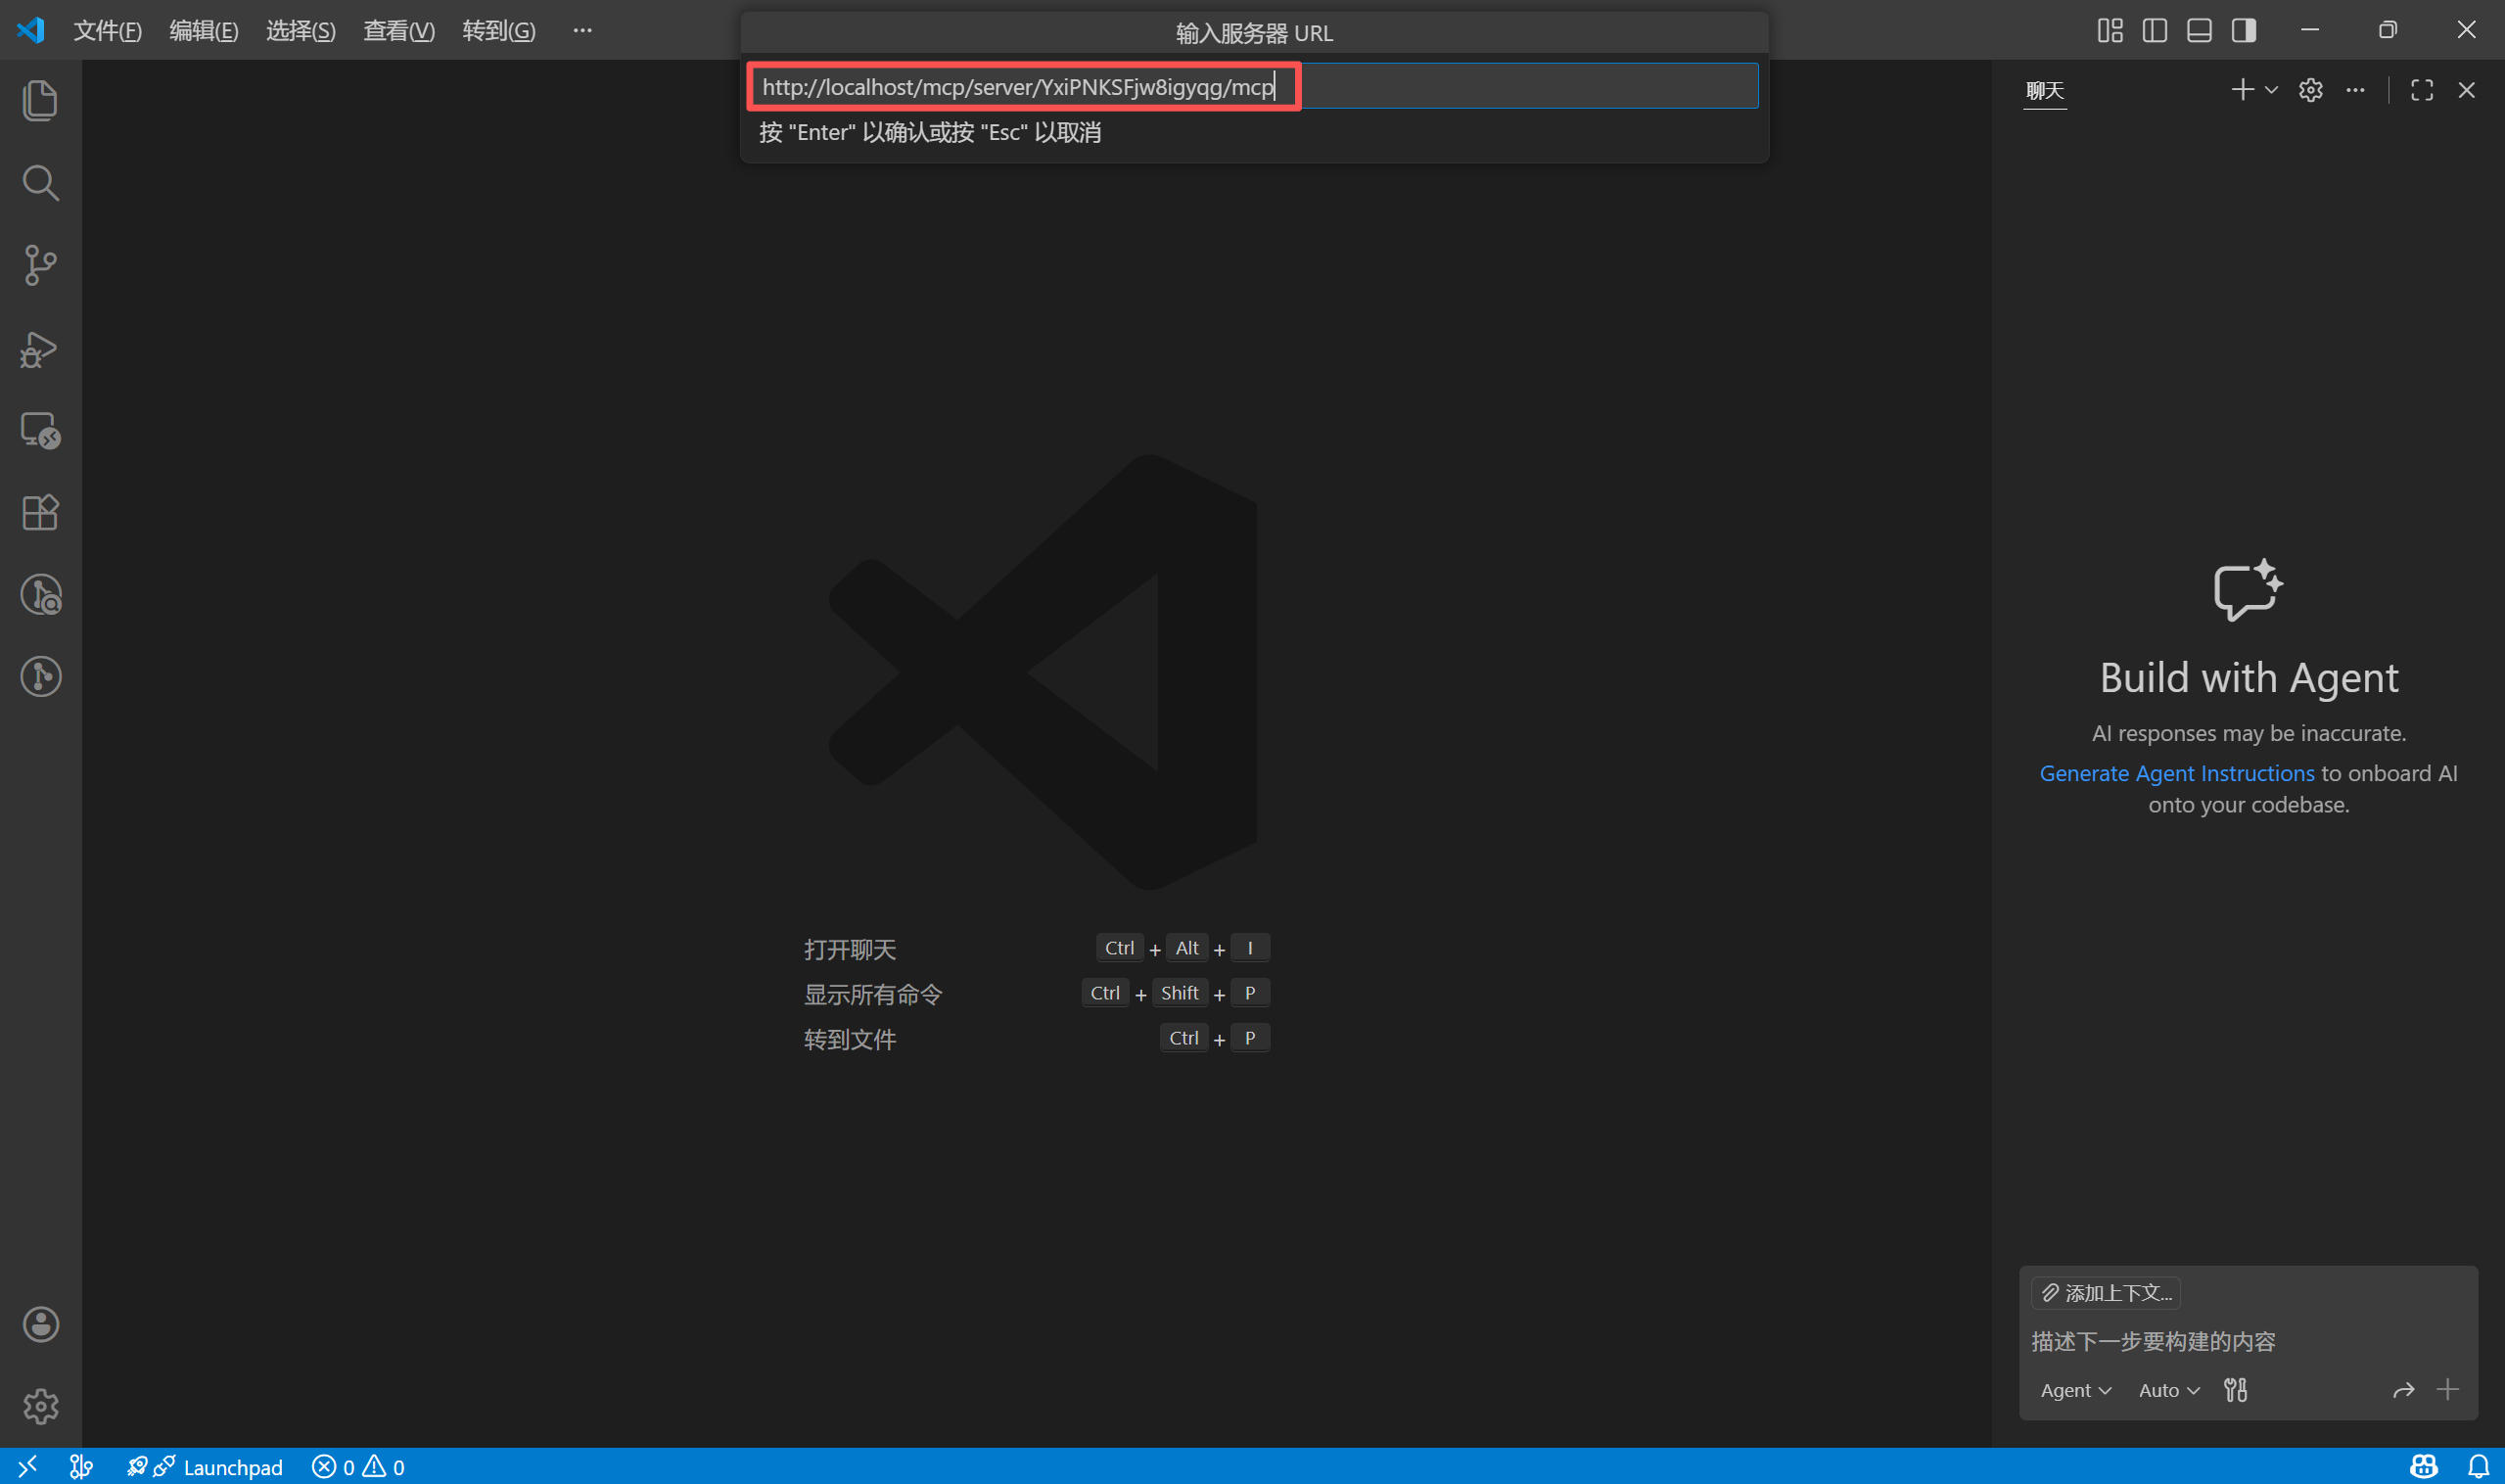Toggle the primary side bar visibility
Screen dimensions: 2505x1484
click(2154, 30)
